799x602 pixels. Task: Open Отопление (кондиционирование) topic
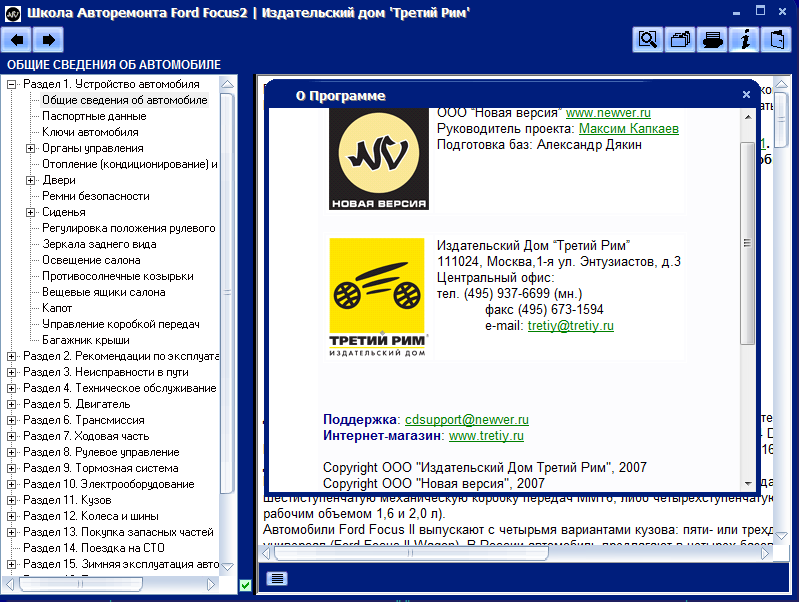pyautogui.click(x=130, y=164)
